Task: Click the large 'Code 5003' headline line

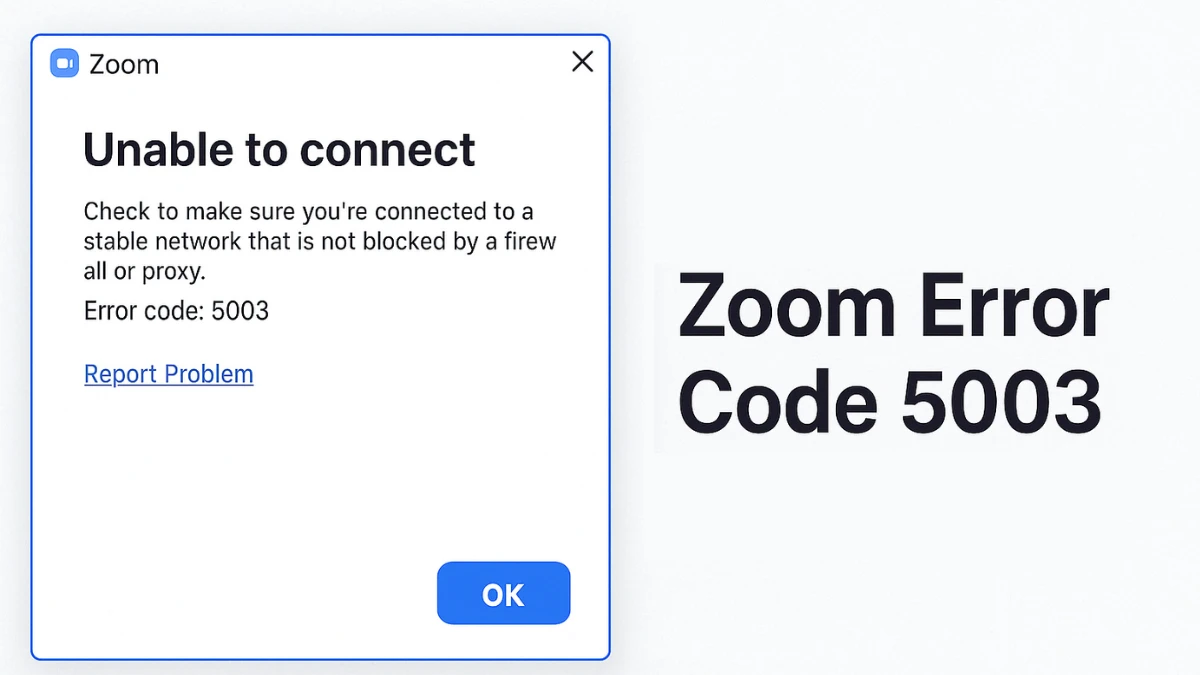Action: point(890,402)
